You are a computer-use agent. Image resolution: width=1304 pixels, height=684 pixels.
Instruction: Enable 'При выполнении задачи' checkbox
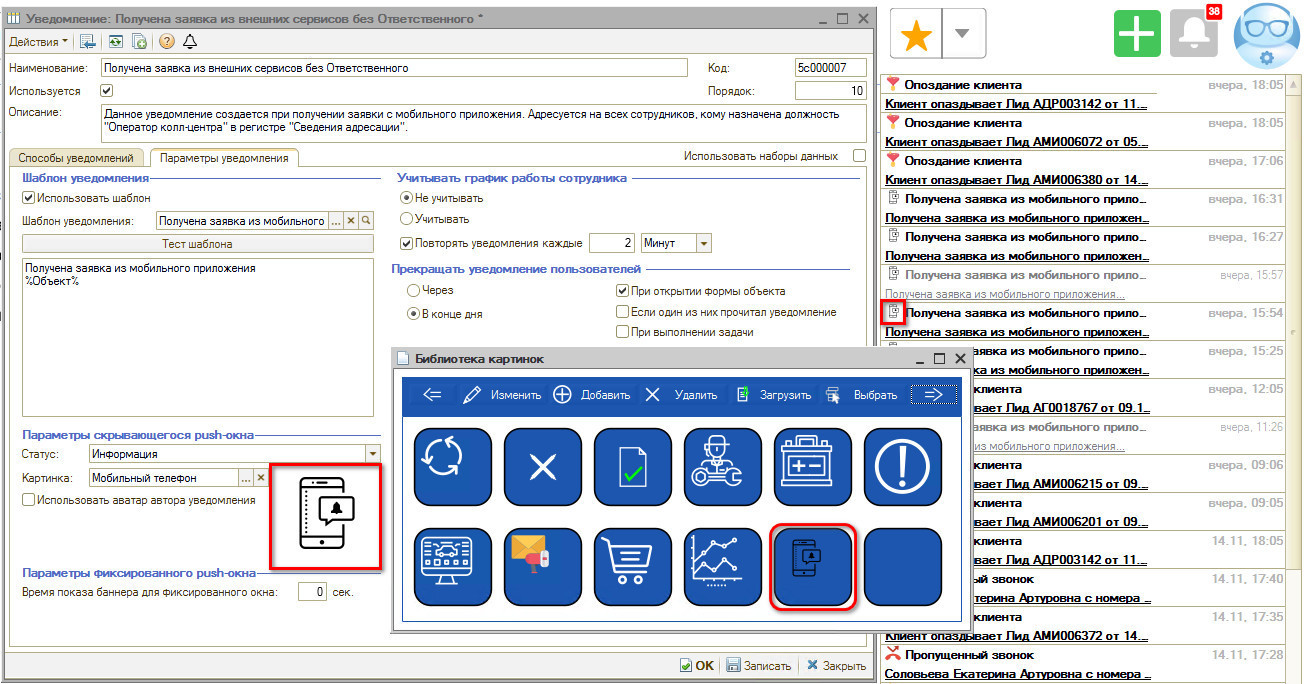tap(622, 332)
